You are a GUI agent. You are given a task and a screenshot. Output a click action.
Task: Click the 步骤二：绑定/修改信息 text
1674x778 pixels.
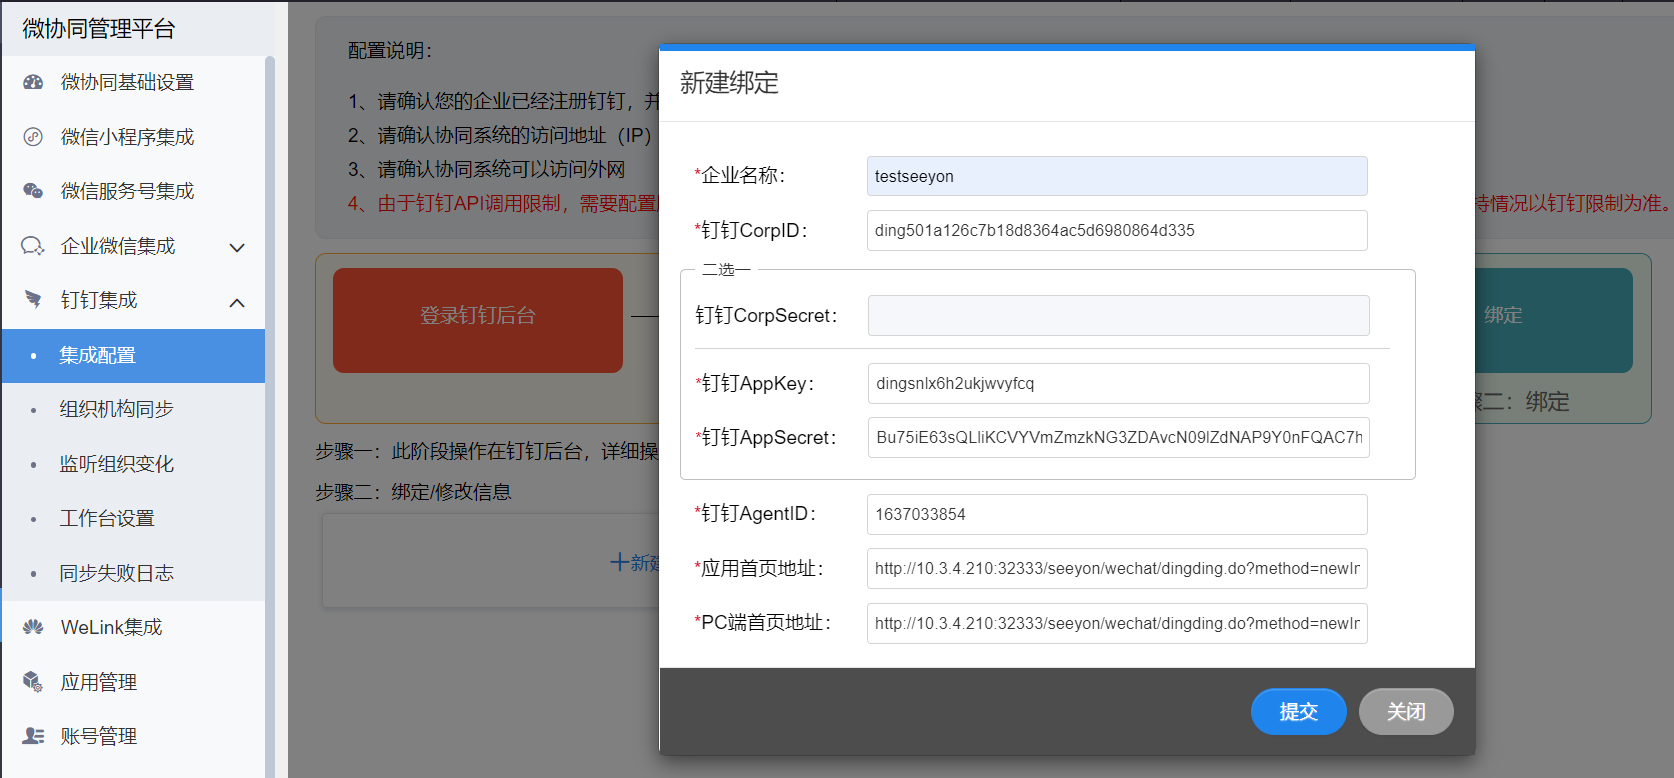click(413, 492)
